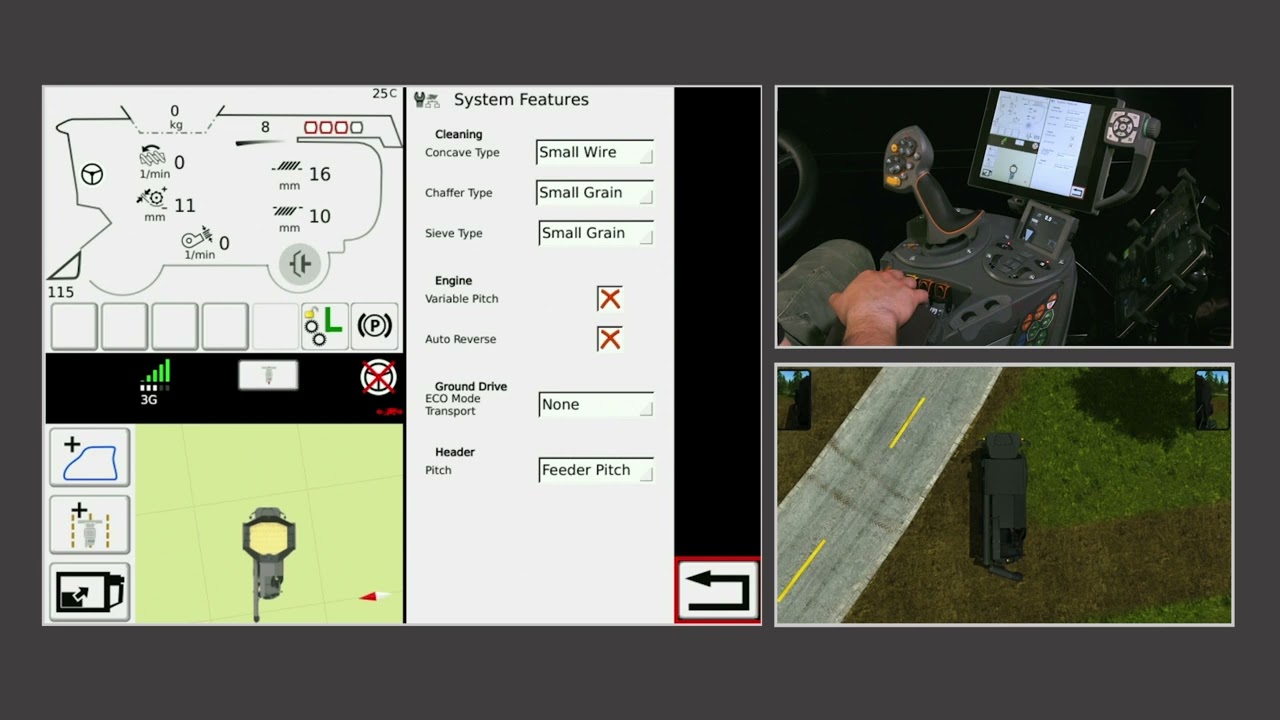The height and width of the screenshot is (720, 1280).
Task: Click the Header section heading
Action: pos(455,452)
